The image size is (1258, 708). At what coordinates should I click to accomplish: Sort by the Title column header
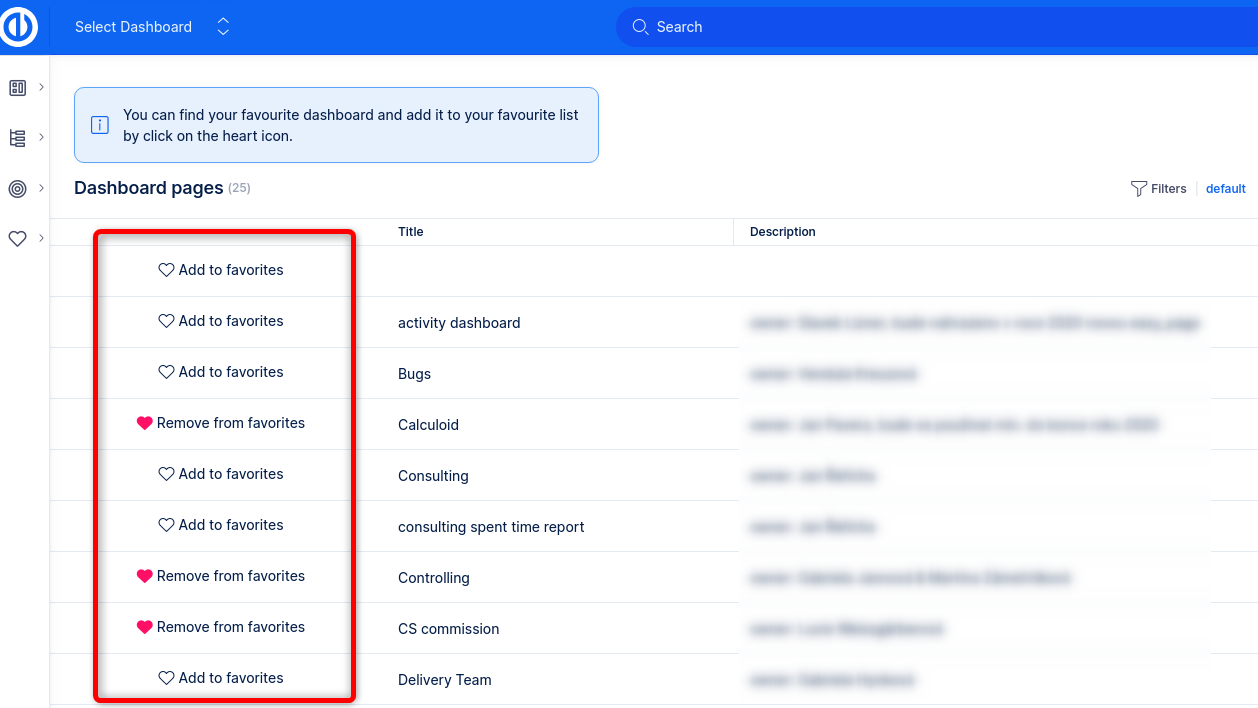point(411,232)
